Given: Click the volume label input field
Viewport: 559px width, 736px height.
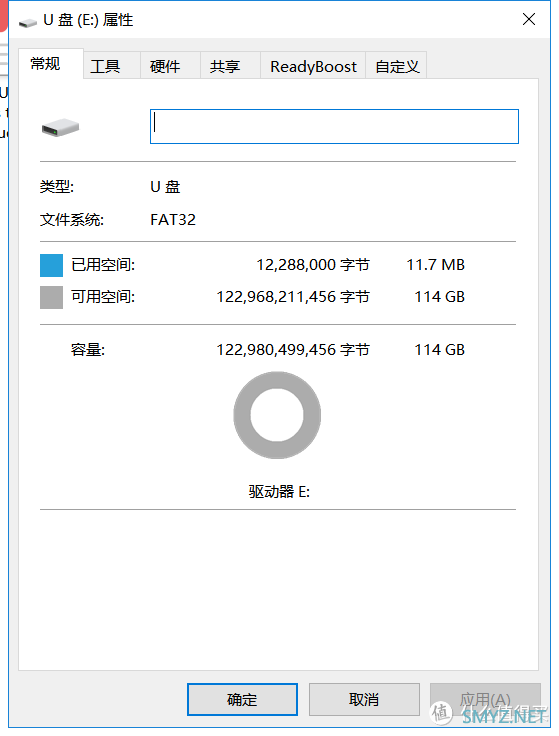Looking at the screenshot, I should coord(334,126).
